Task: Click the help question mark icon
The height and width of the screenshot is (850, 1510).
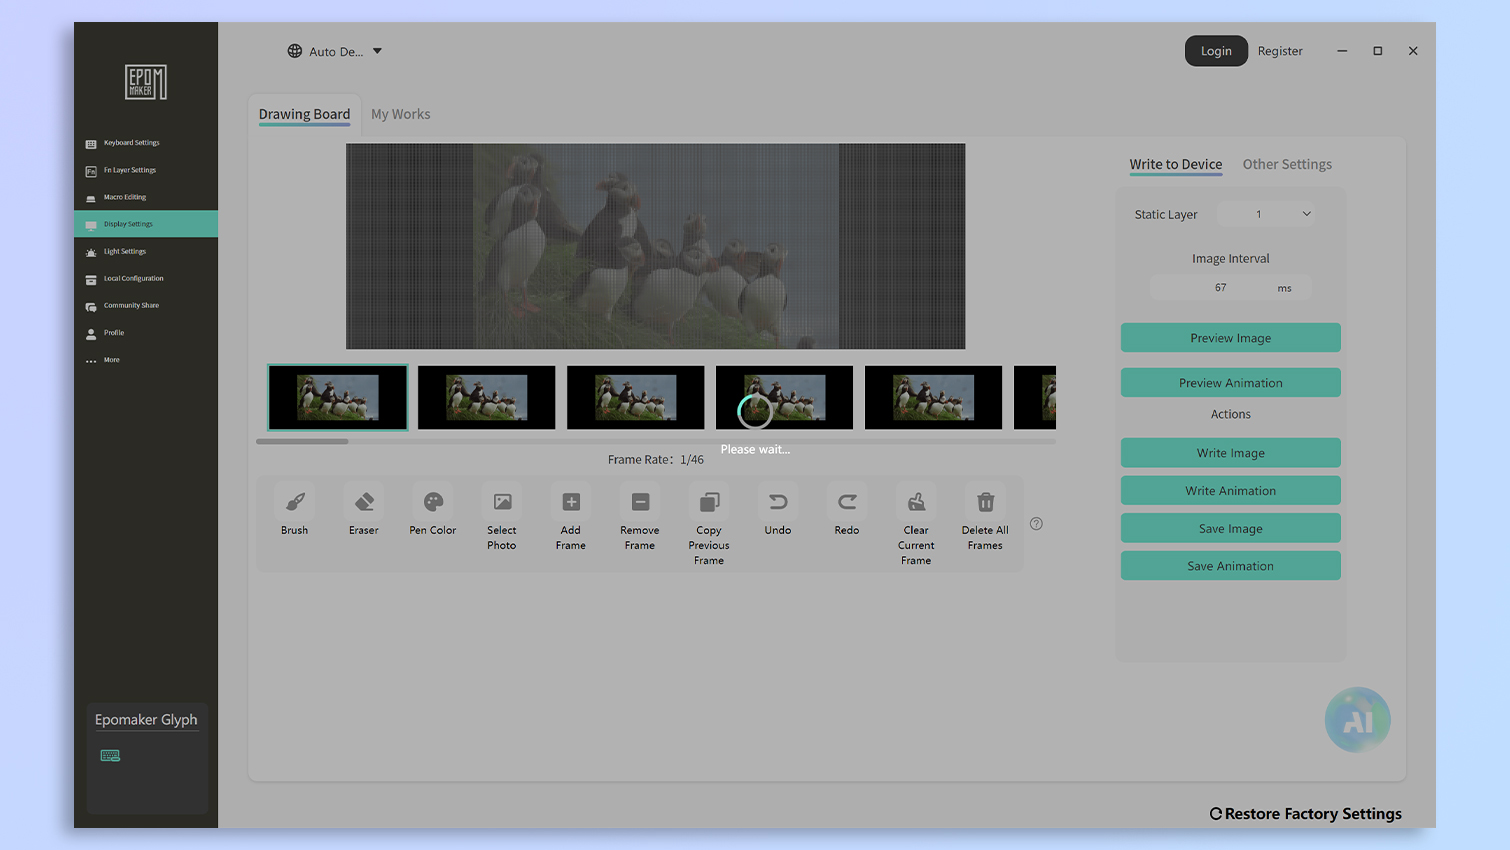Action: tap(1036, 524)
